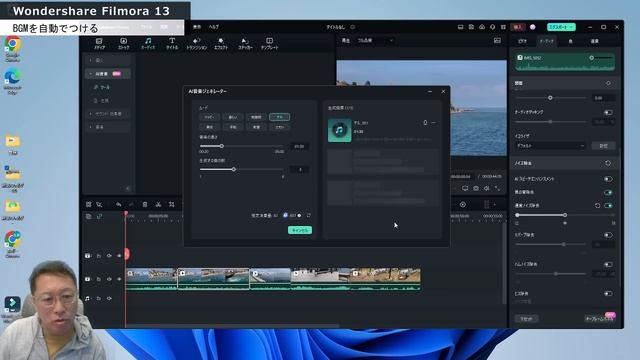Open the キーフレームパネル button
Viewport: 640px width, 360px height.
coord(600,319)
